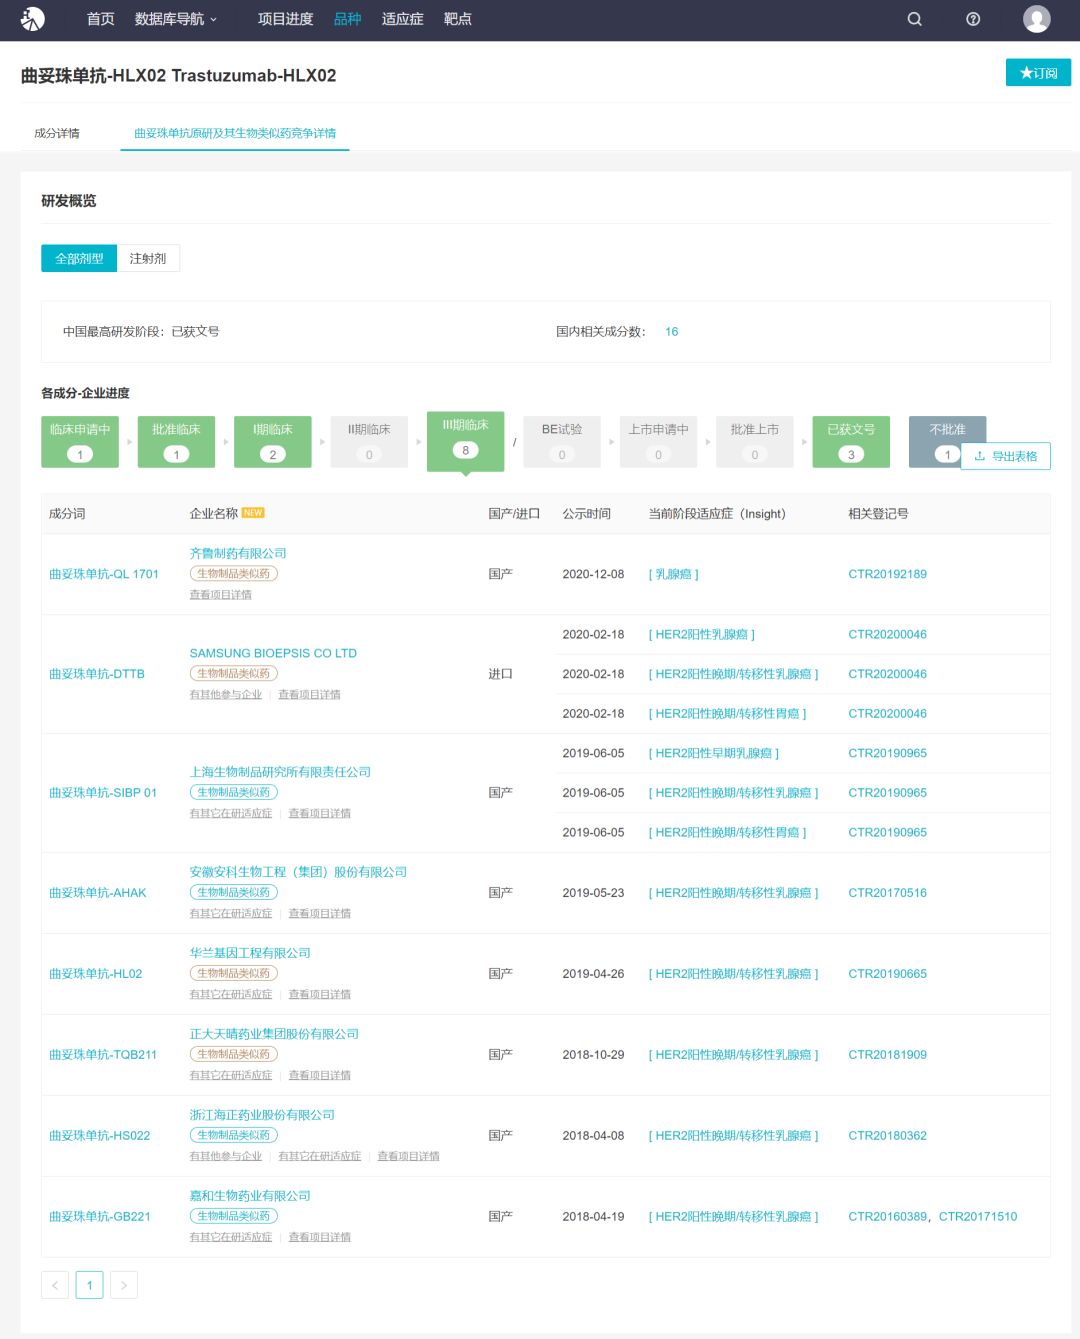Open 曲妥珠单抗-HS022 component link
This screenshot has height=1339, width=1080.
[x=100, y=1136]
